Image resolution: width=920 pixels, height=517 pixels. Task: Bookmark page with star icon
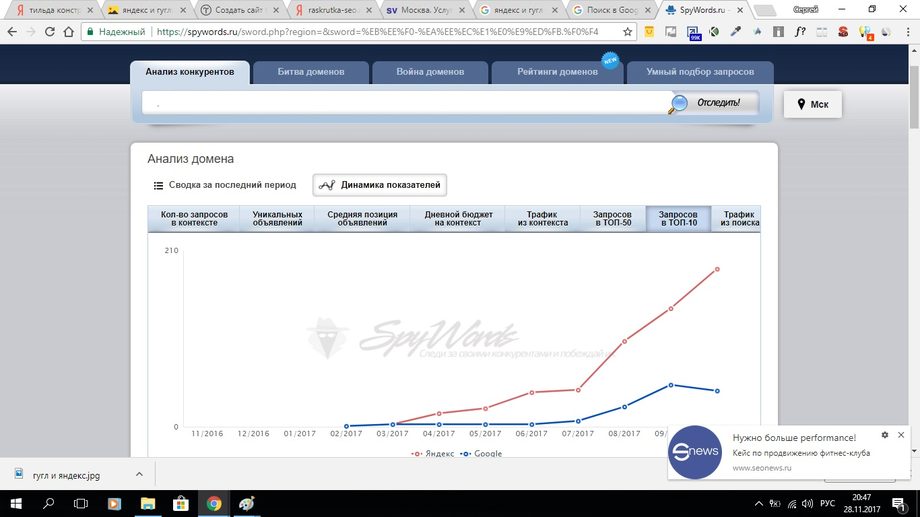pos(627,32)
